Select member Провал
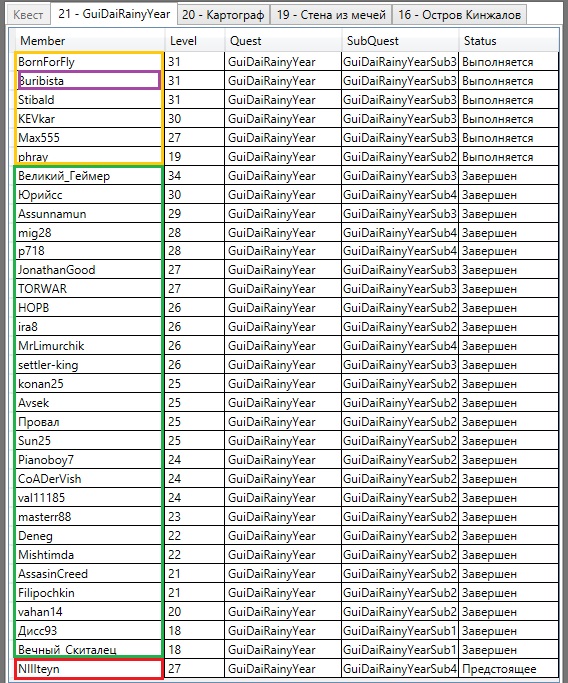 89,422
